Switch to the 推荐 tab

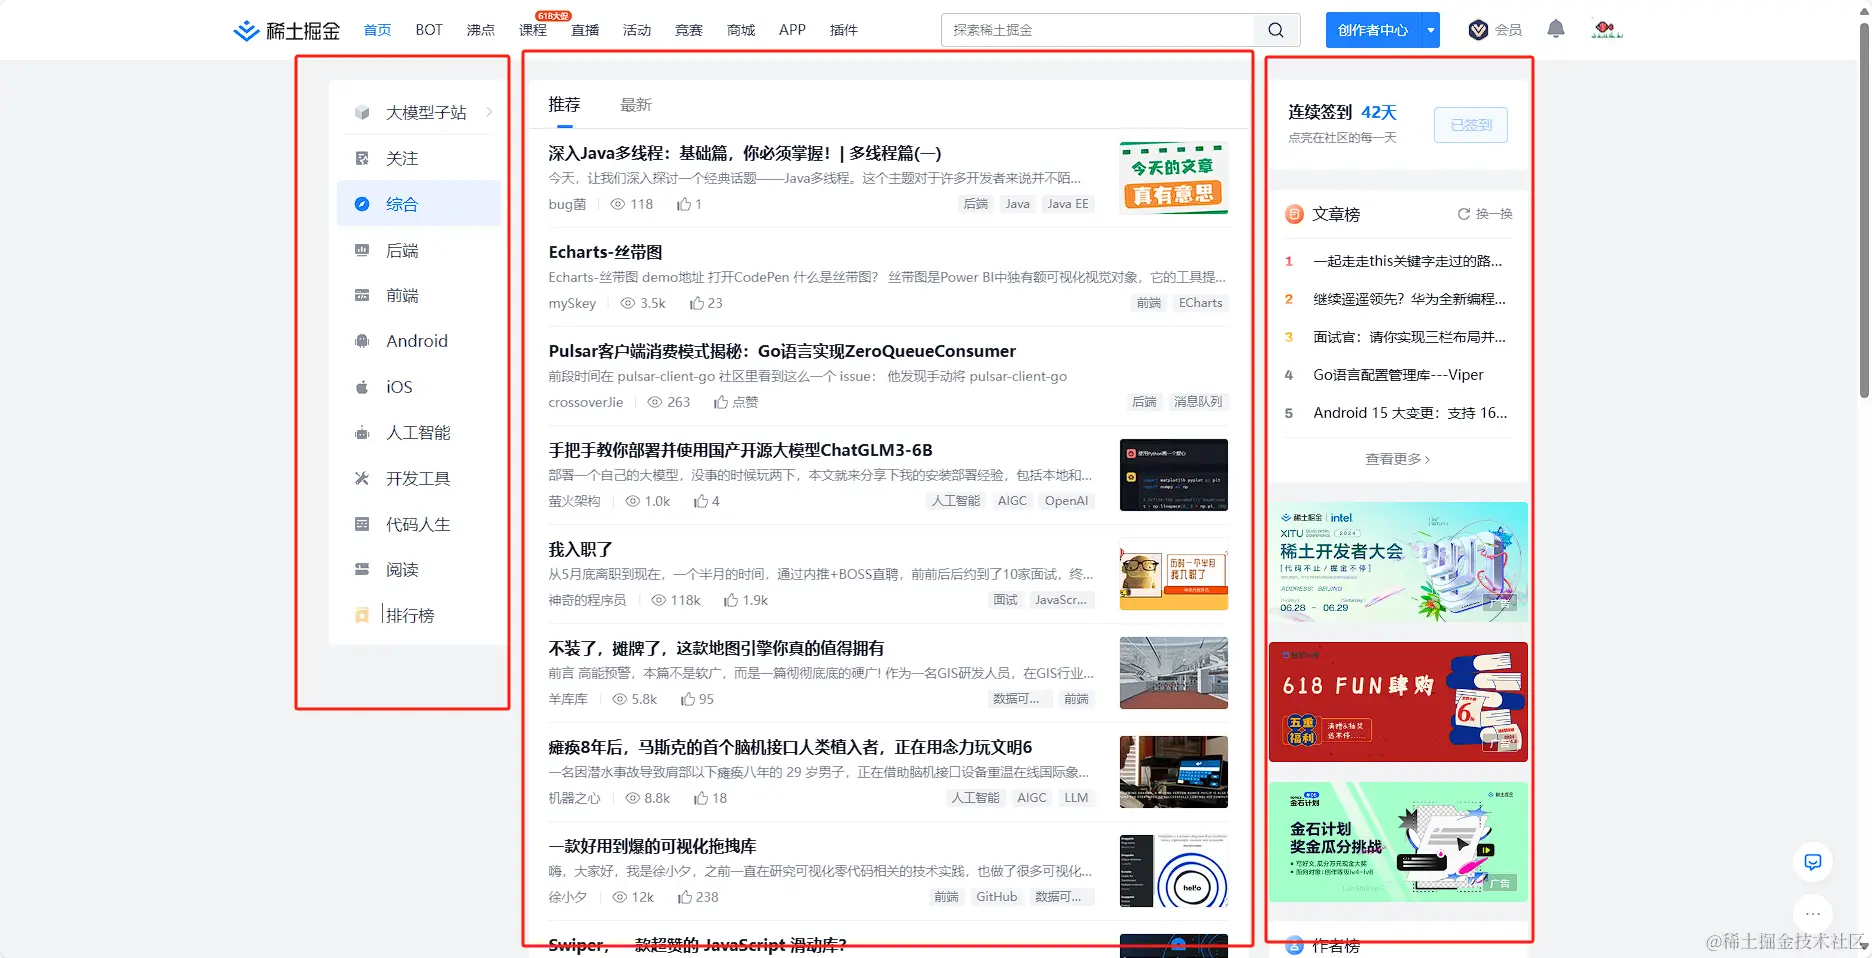(x=564, y=104)
